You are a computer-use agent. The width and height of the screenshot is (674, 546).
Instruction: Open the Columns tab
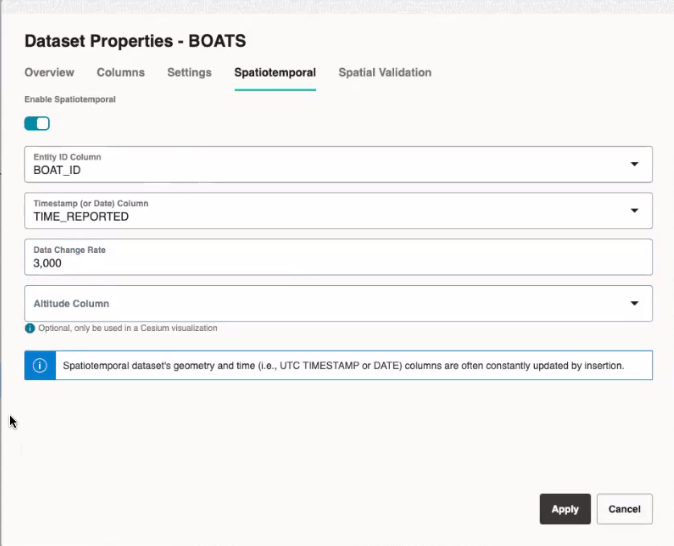coord(121,72)
